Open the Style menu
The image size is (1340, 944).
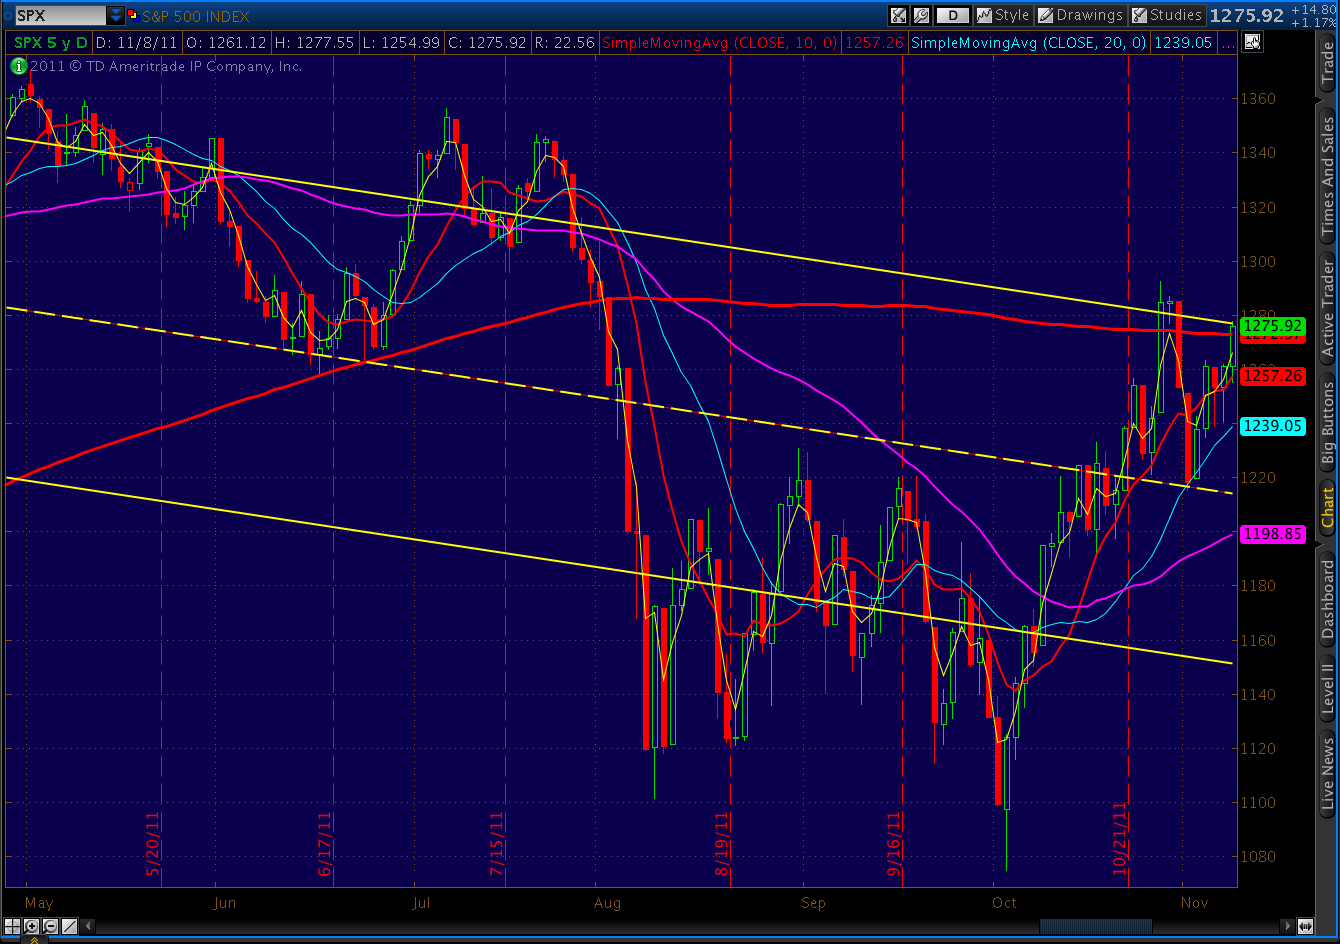coord(1003,15)
